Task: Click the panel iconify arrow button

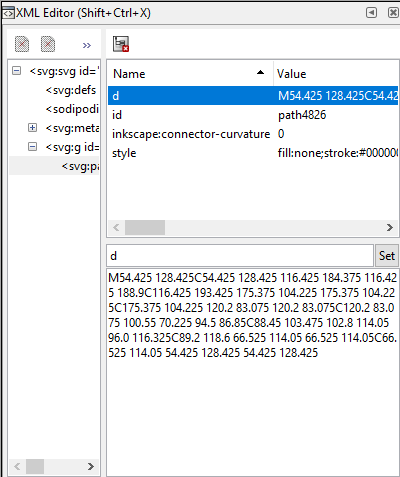Action: pyautogui.click(x=371, y=13)
